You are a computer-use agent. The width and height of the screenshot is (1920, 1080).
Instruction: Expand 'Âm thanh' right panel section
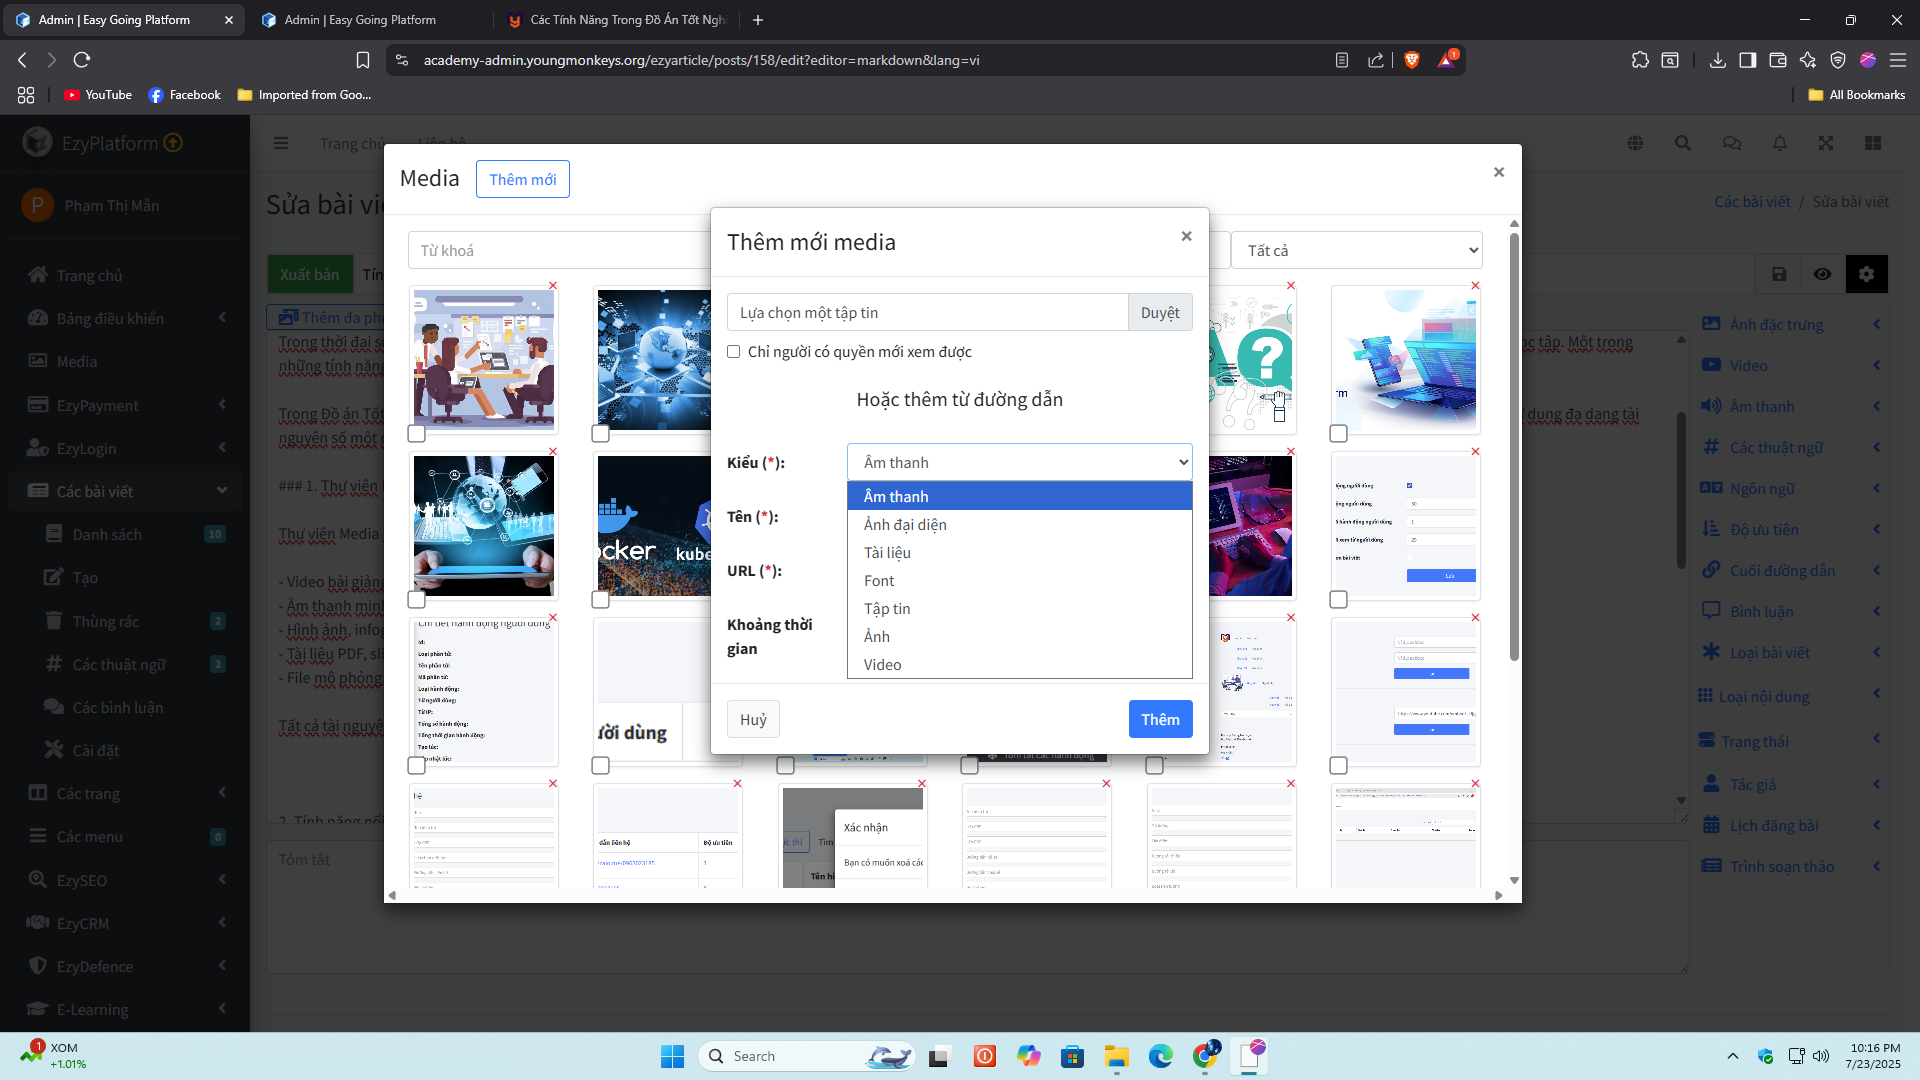1791,406
